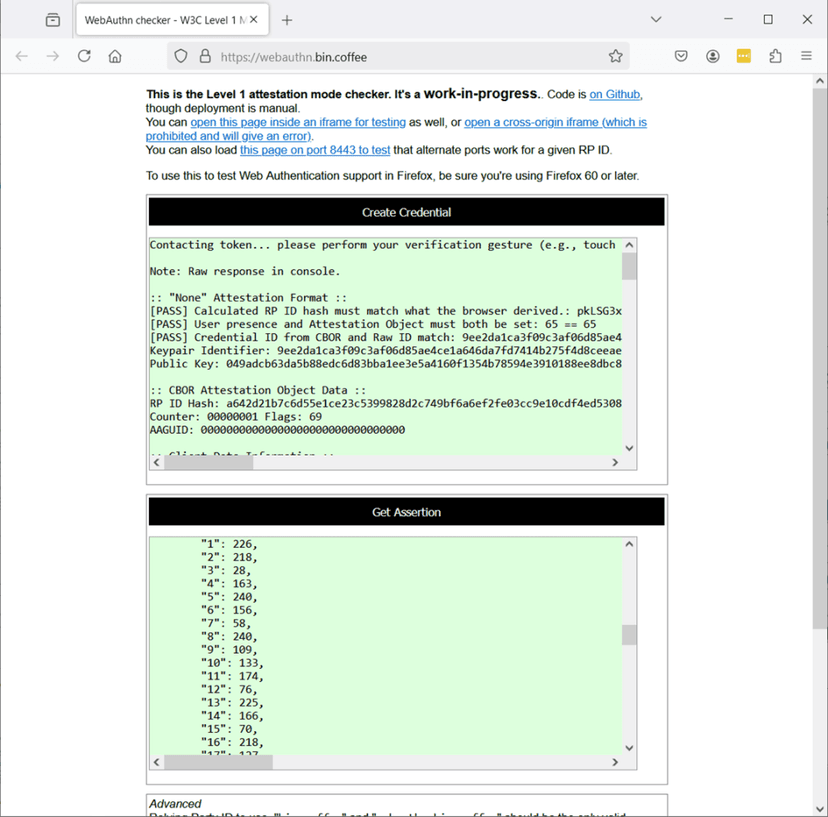Go to the Firefox home page
This screenshot has width=828, height=817.
(x=115, y=57)
